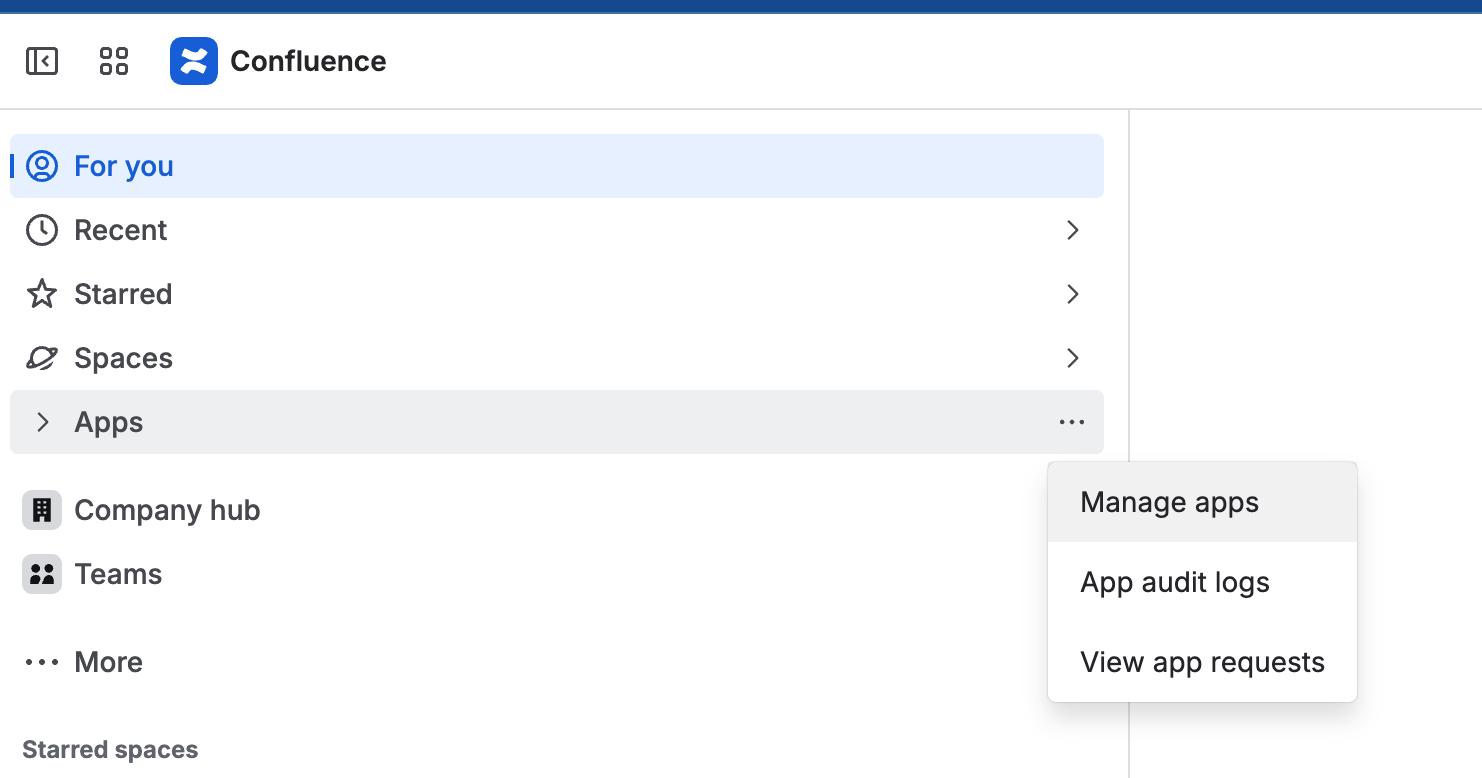Click the Apps more actions ellipsis
This screenshot has height=778, width=1482.
tap(1072, 422)
